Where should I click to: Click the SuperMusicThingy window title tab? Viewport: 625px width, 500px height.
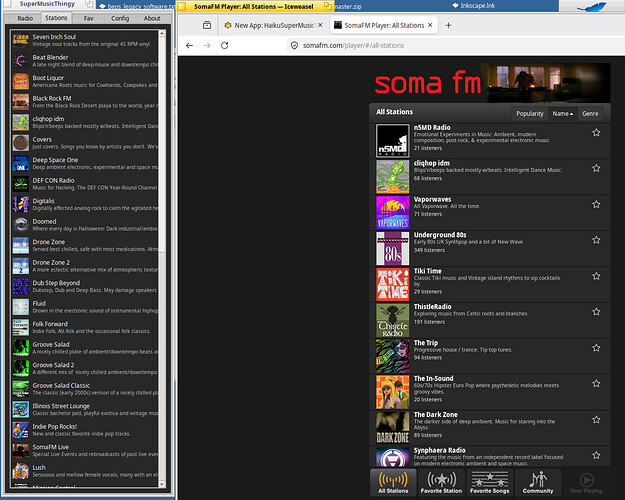click(48, 4)
